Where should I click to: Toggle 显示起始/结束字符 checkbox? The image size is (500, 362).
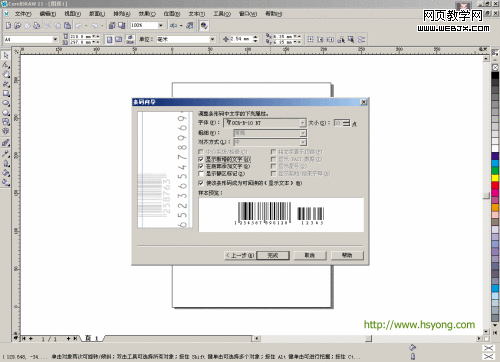click(x=273, y=174)
